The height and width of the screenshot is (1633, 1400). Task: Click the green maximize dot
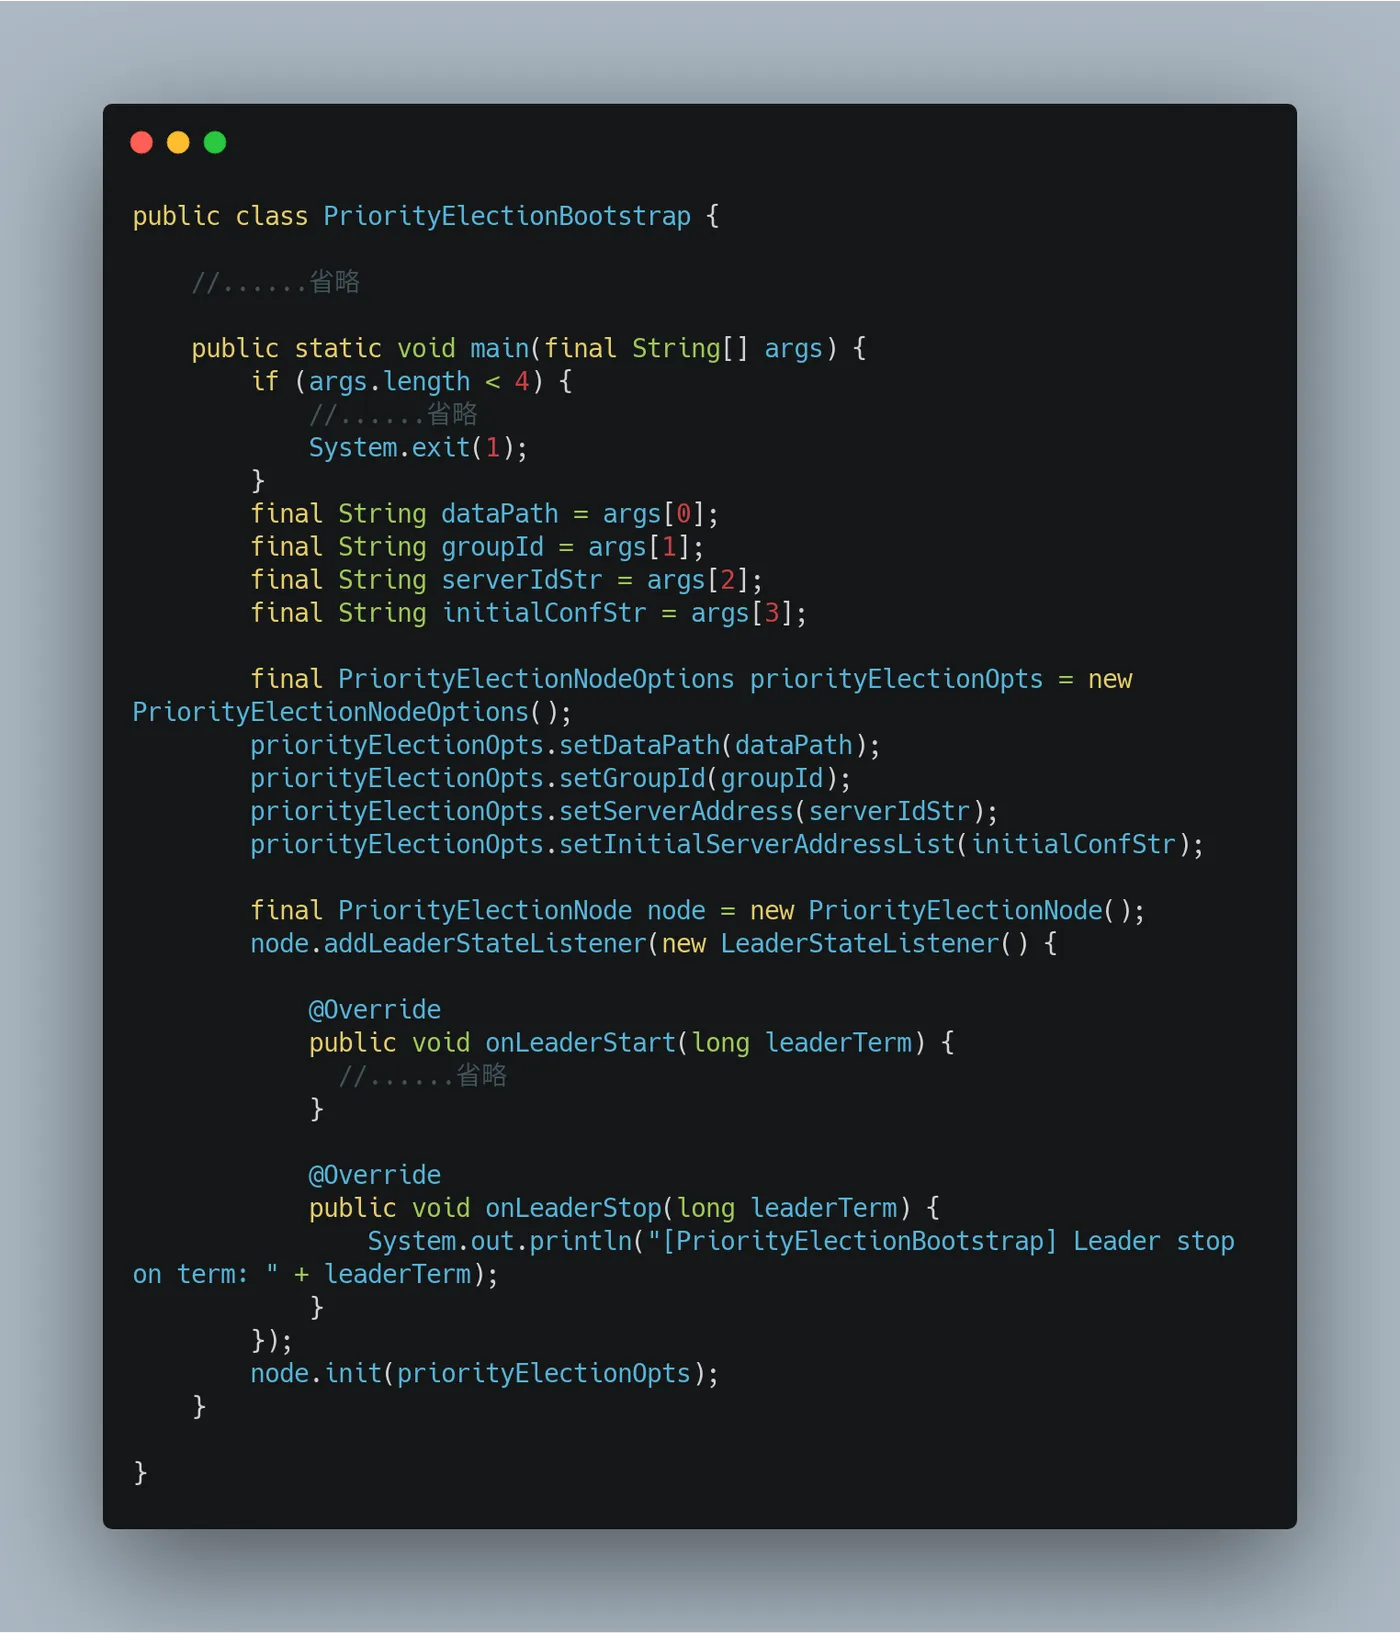click(x=215, y=142)
